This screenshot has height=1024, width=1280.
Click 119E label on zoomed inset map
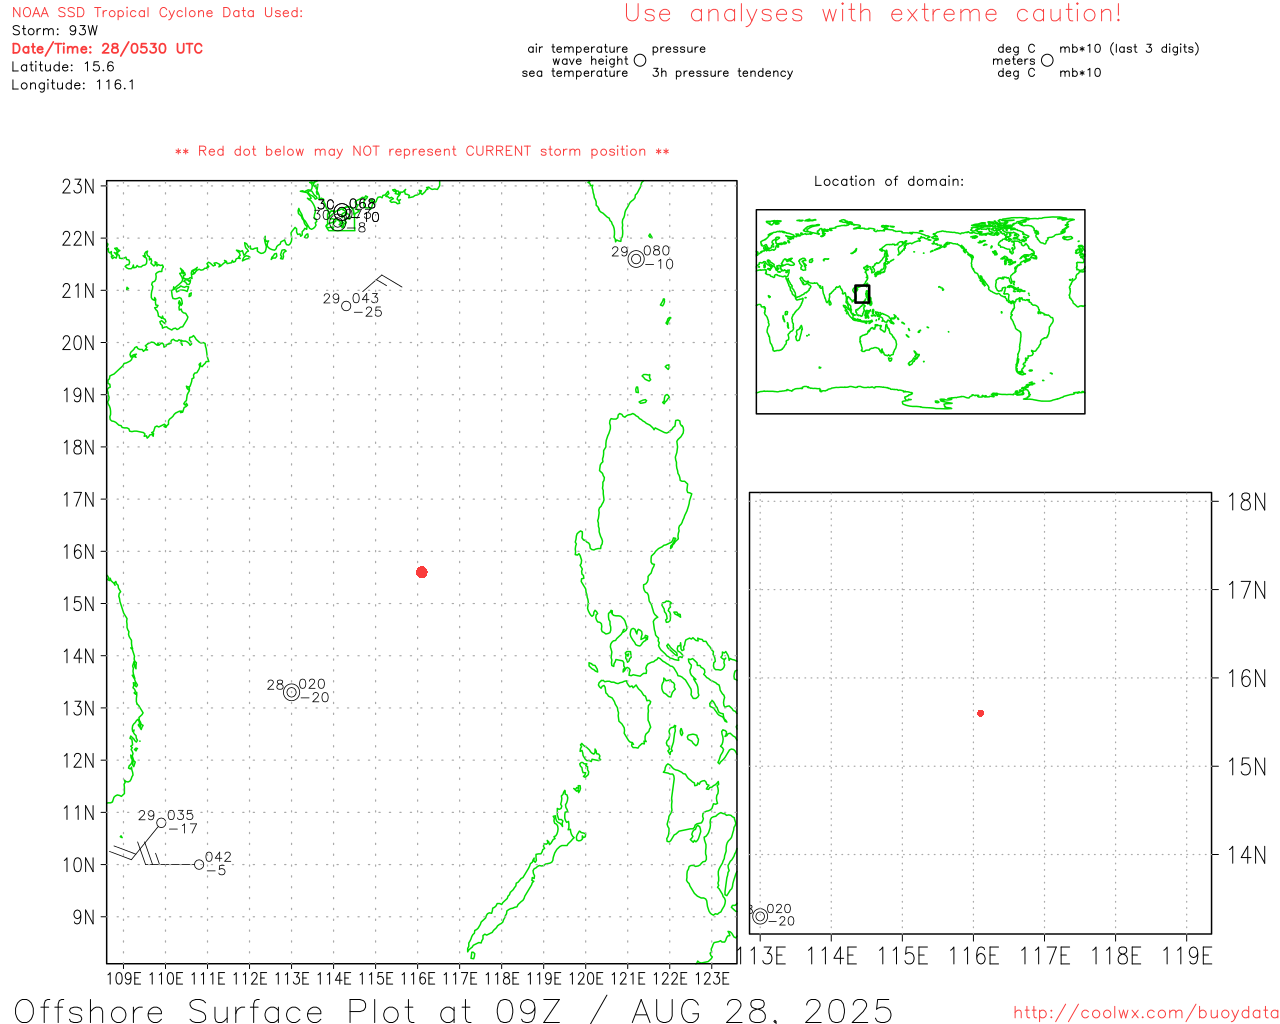[1187, 956]
